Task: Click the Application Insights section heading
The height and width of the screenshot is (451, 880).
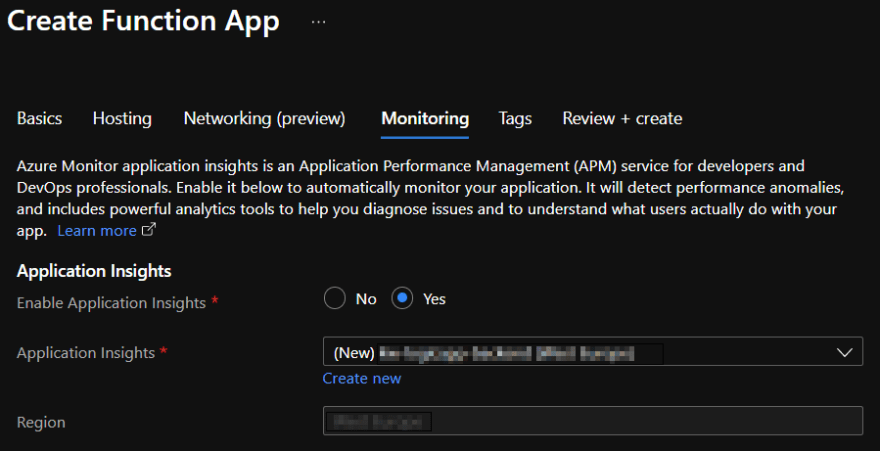Action: [x=94, y=271]
